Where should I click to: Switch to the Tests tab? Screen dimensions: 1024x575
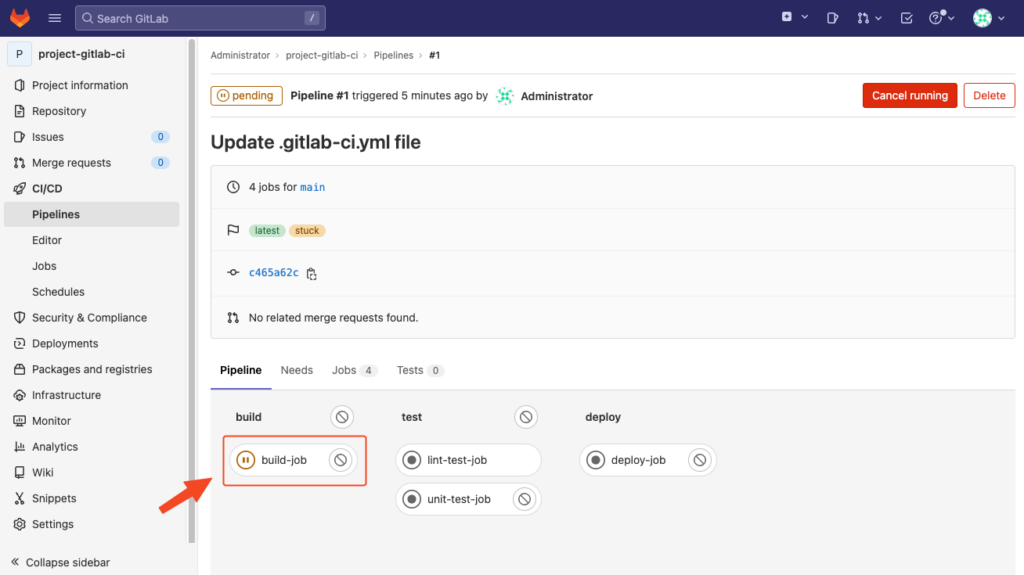point(420,370)
